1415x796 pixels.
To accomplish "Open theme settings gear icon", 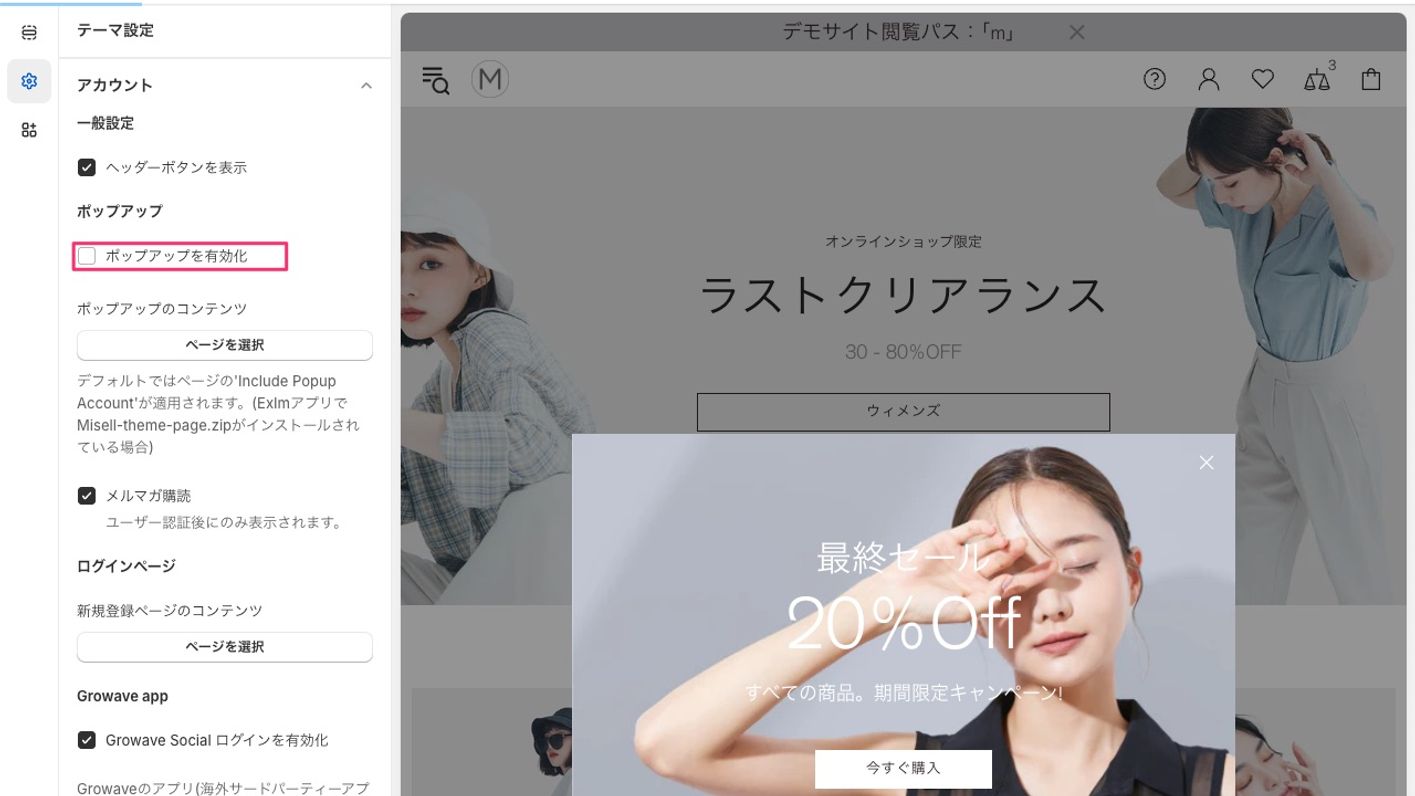I will [x=29, y=81].
